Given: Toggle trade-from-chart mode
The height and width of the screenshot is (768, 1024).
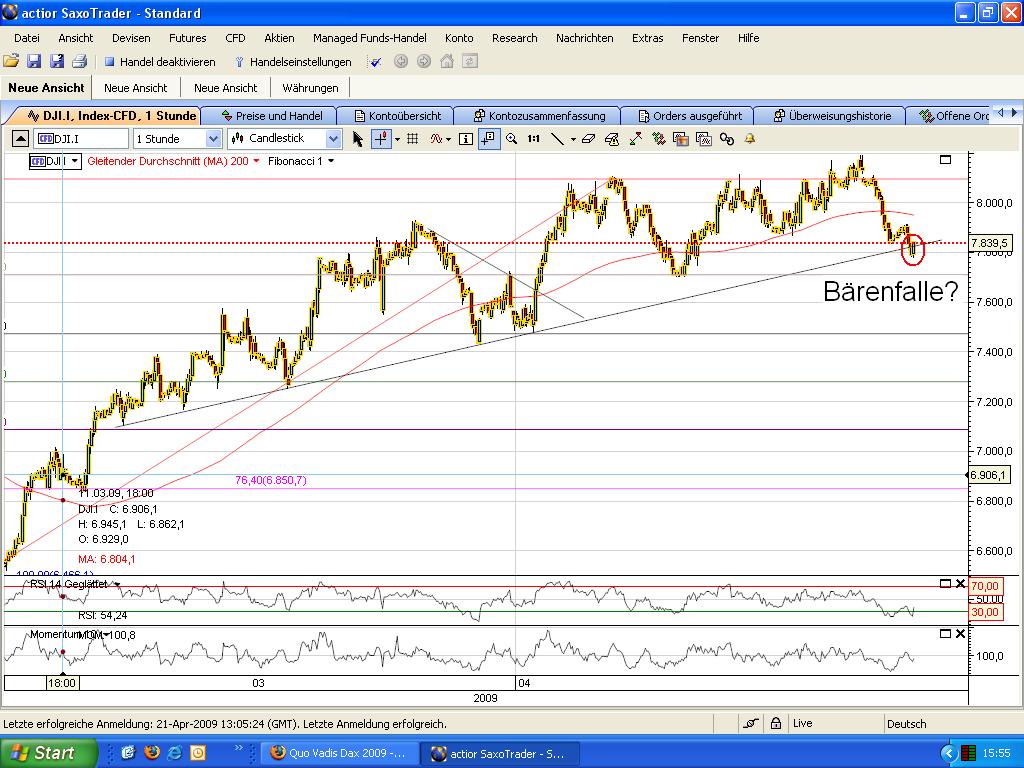Looking at the screenshot, I should click(488, 139).
